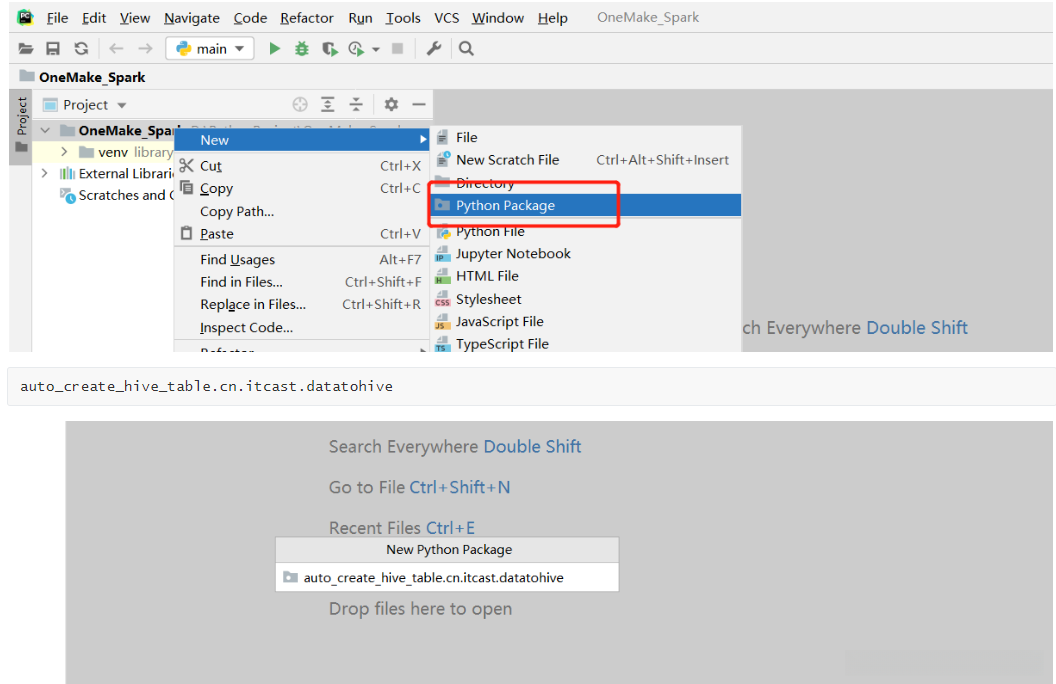Choose Jupyter Notebook in New submenu
Screen dimensions: 1056x684
585,254
